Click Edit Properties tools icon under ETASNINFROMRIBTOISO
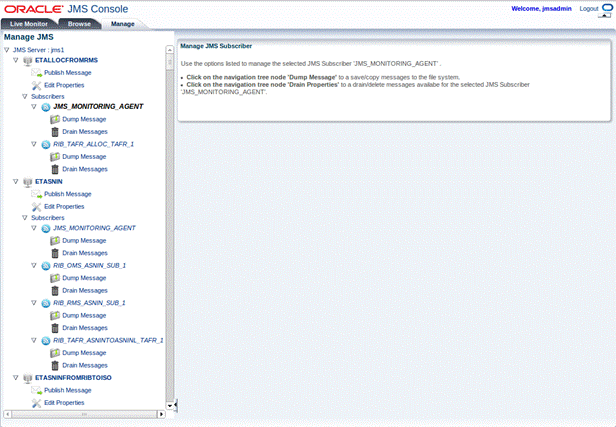 coord(37,403)
